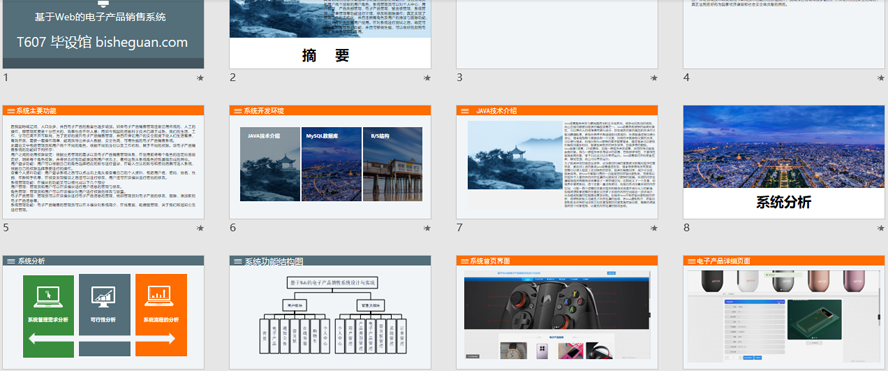Select blank-looking slide number 3
888x371 pixels.
(x=557, y=34)
